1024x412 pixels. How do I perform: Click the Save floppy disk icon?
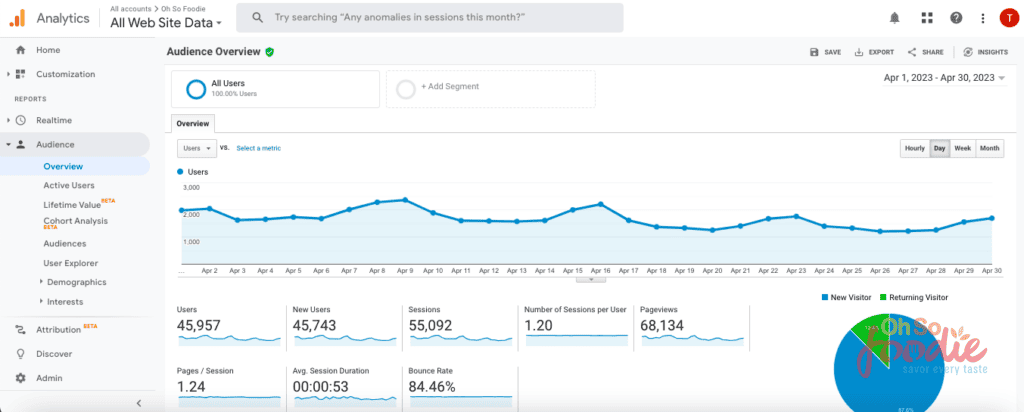point(814,52)
